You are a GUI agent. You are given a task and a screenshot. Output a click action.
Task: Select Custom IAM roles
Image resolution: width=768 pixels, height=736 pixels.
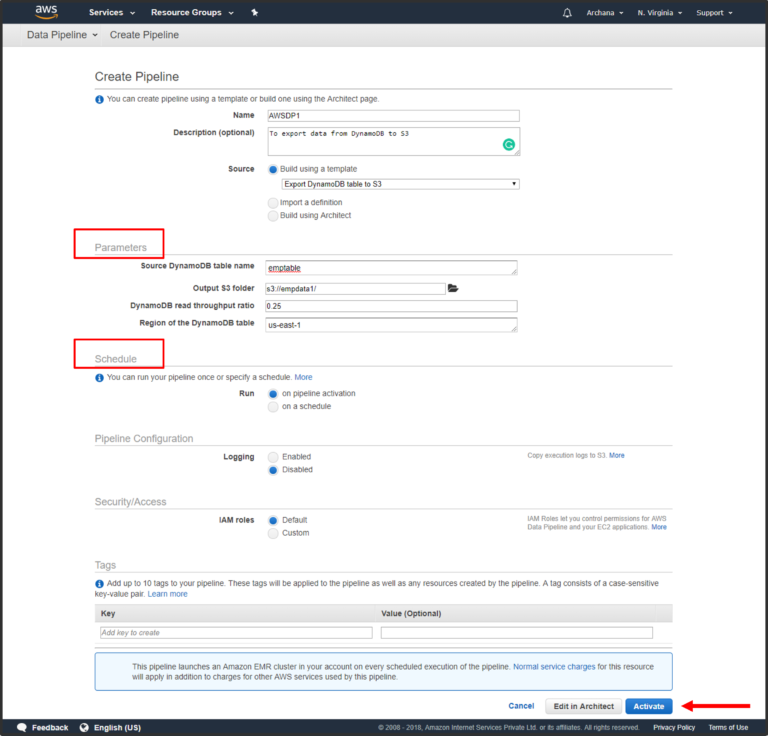coord(273,533)
